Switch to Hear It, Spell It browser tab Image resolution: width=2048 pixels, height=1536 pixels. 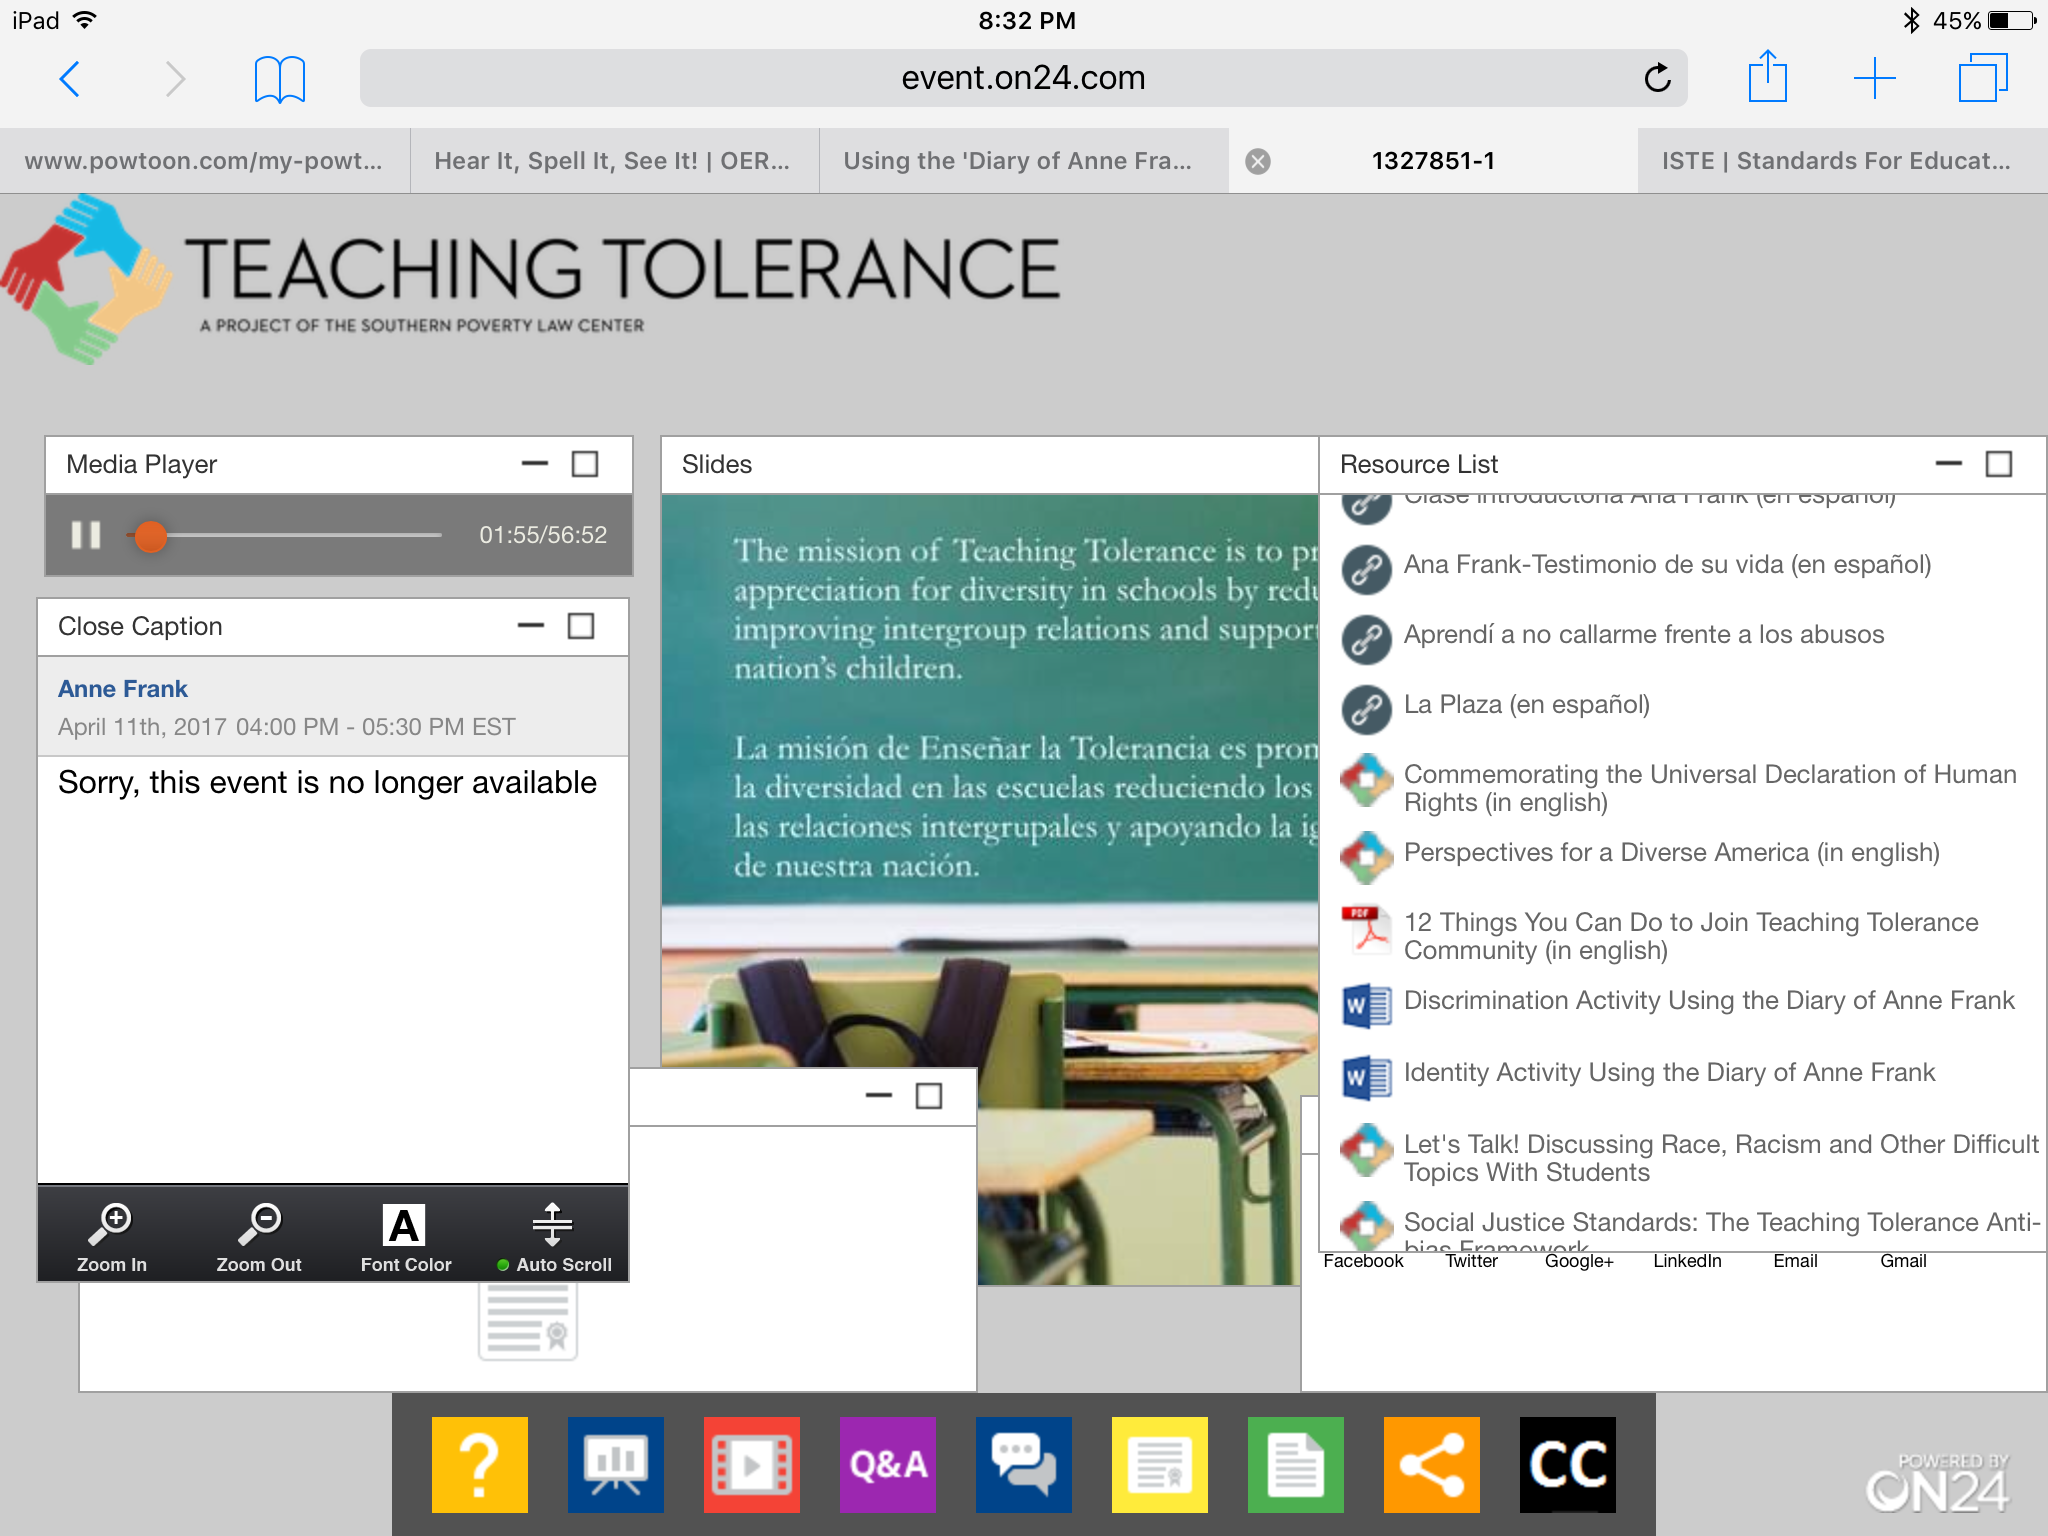pos(612,161)
